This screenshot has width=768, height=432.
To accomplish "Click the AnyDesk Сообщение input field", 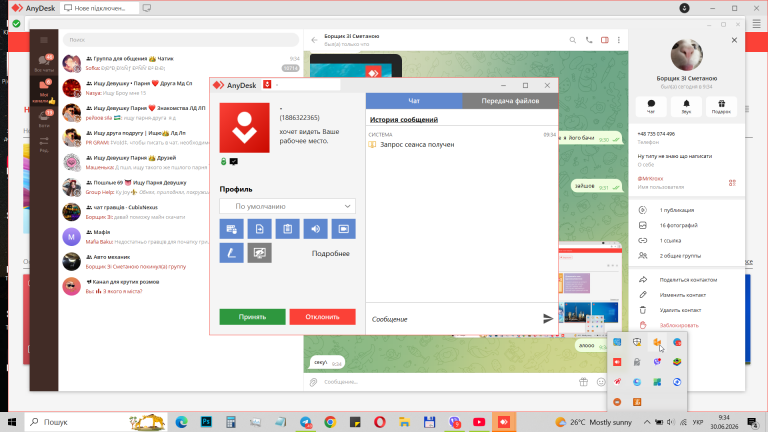I will click(x=453, y=319).
